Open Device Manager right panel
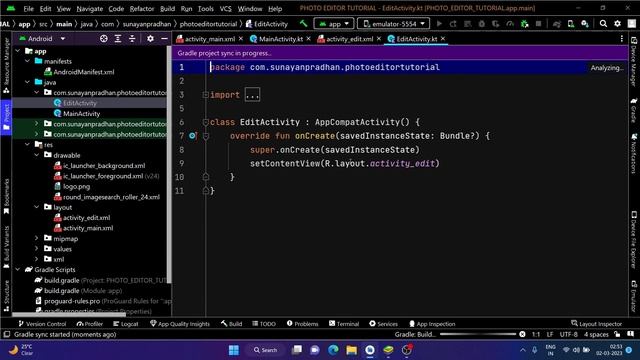Screen dimensions: 640x360 [x=633, y=61]
